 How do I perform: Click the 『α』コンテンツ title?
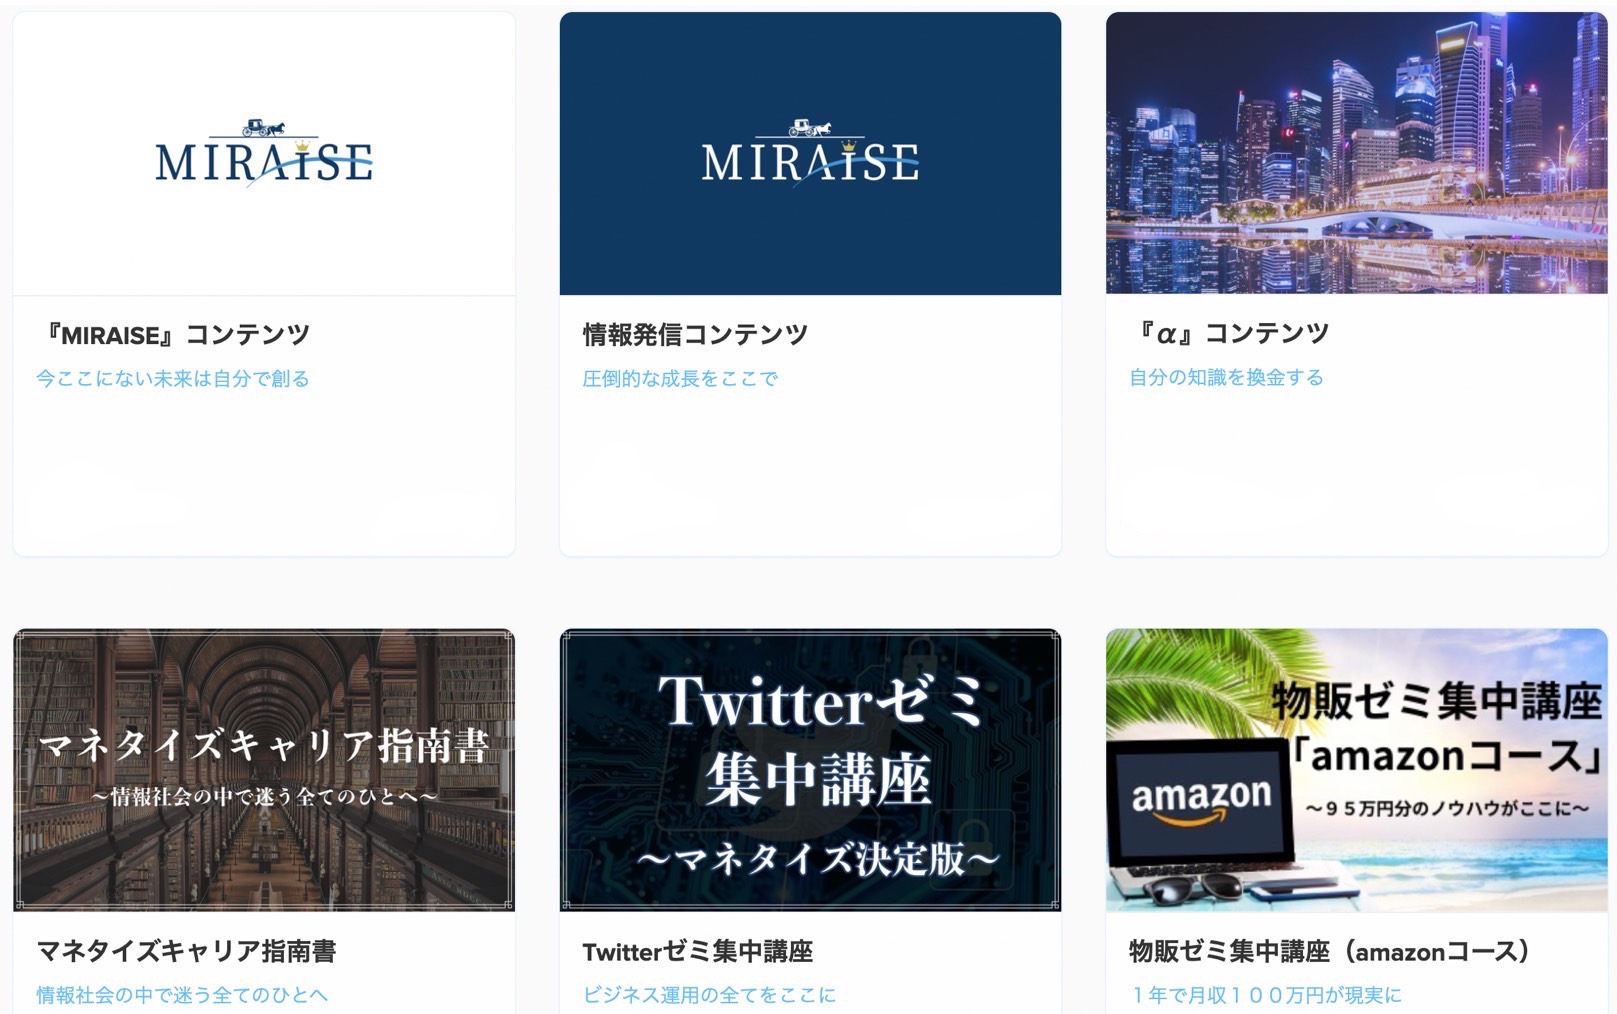click(1229, 334)
